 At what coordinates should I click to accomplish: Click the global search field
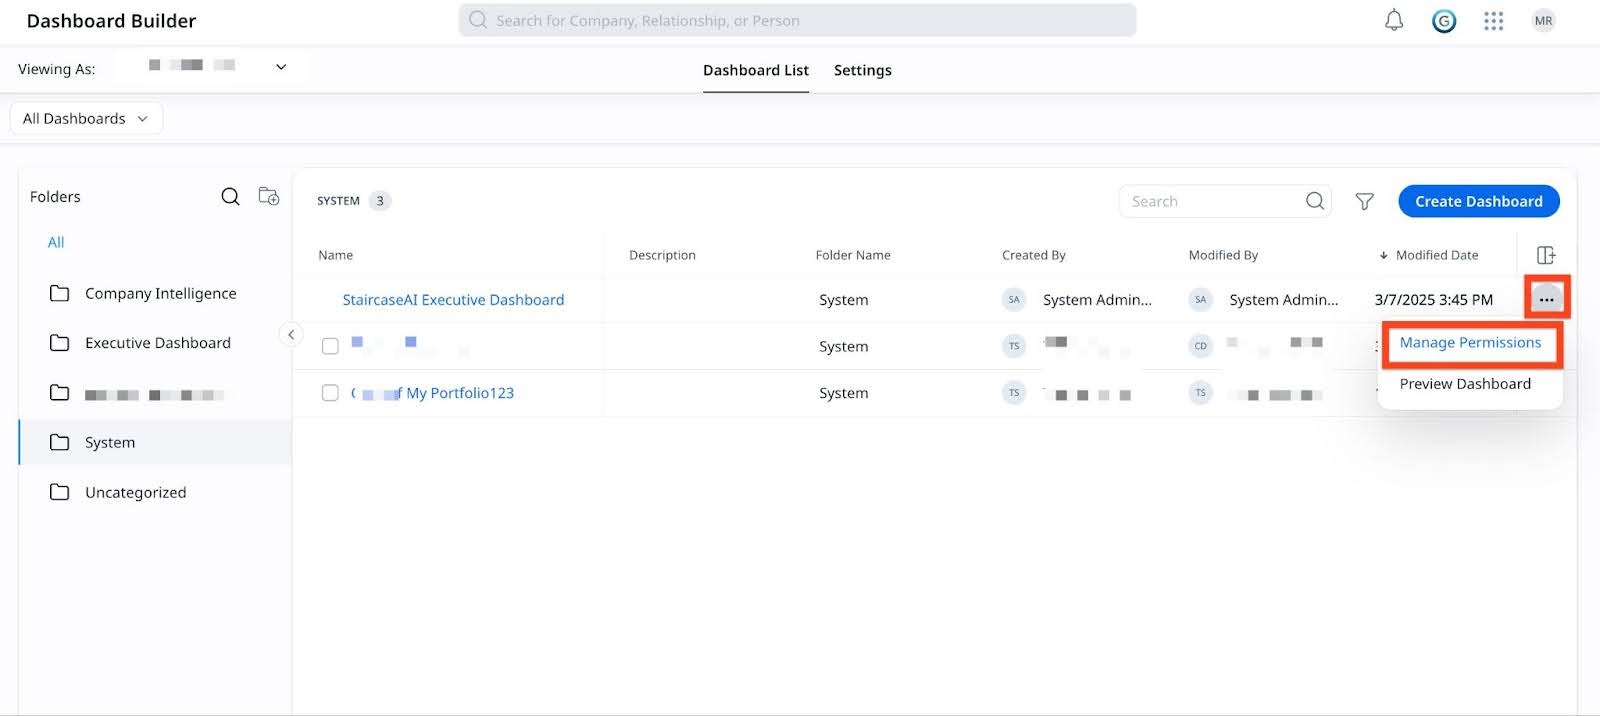point(797,20)
